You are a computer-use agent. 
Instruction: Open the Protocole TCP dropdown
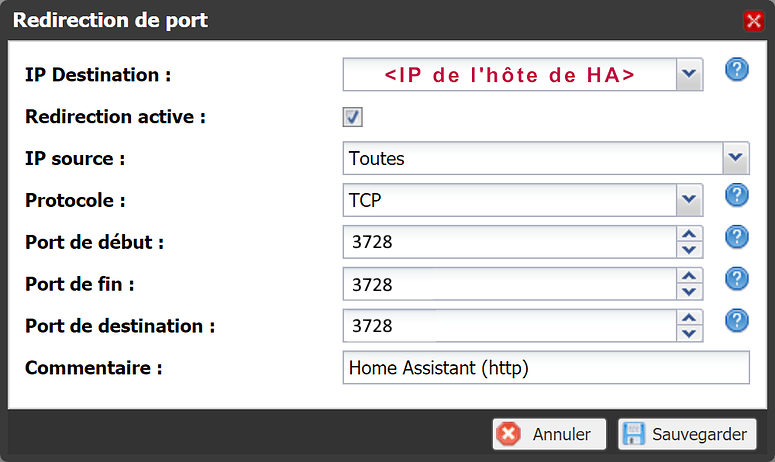pyautogui.click(x=689, y=200)
